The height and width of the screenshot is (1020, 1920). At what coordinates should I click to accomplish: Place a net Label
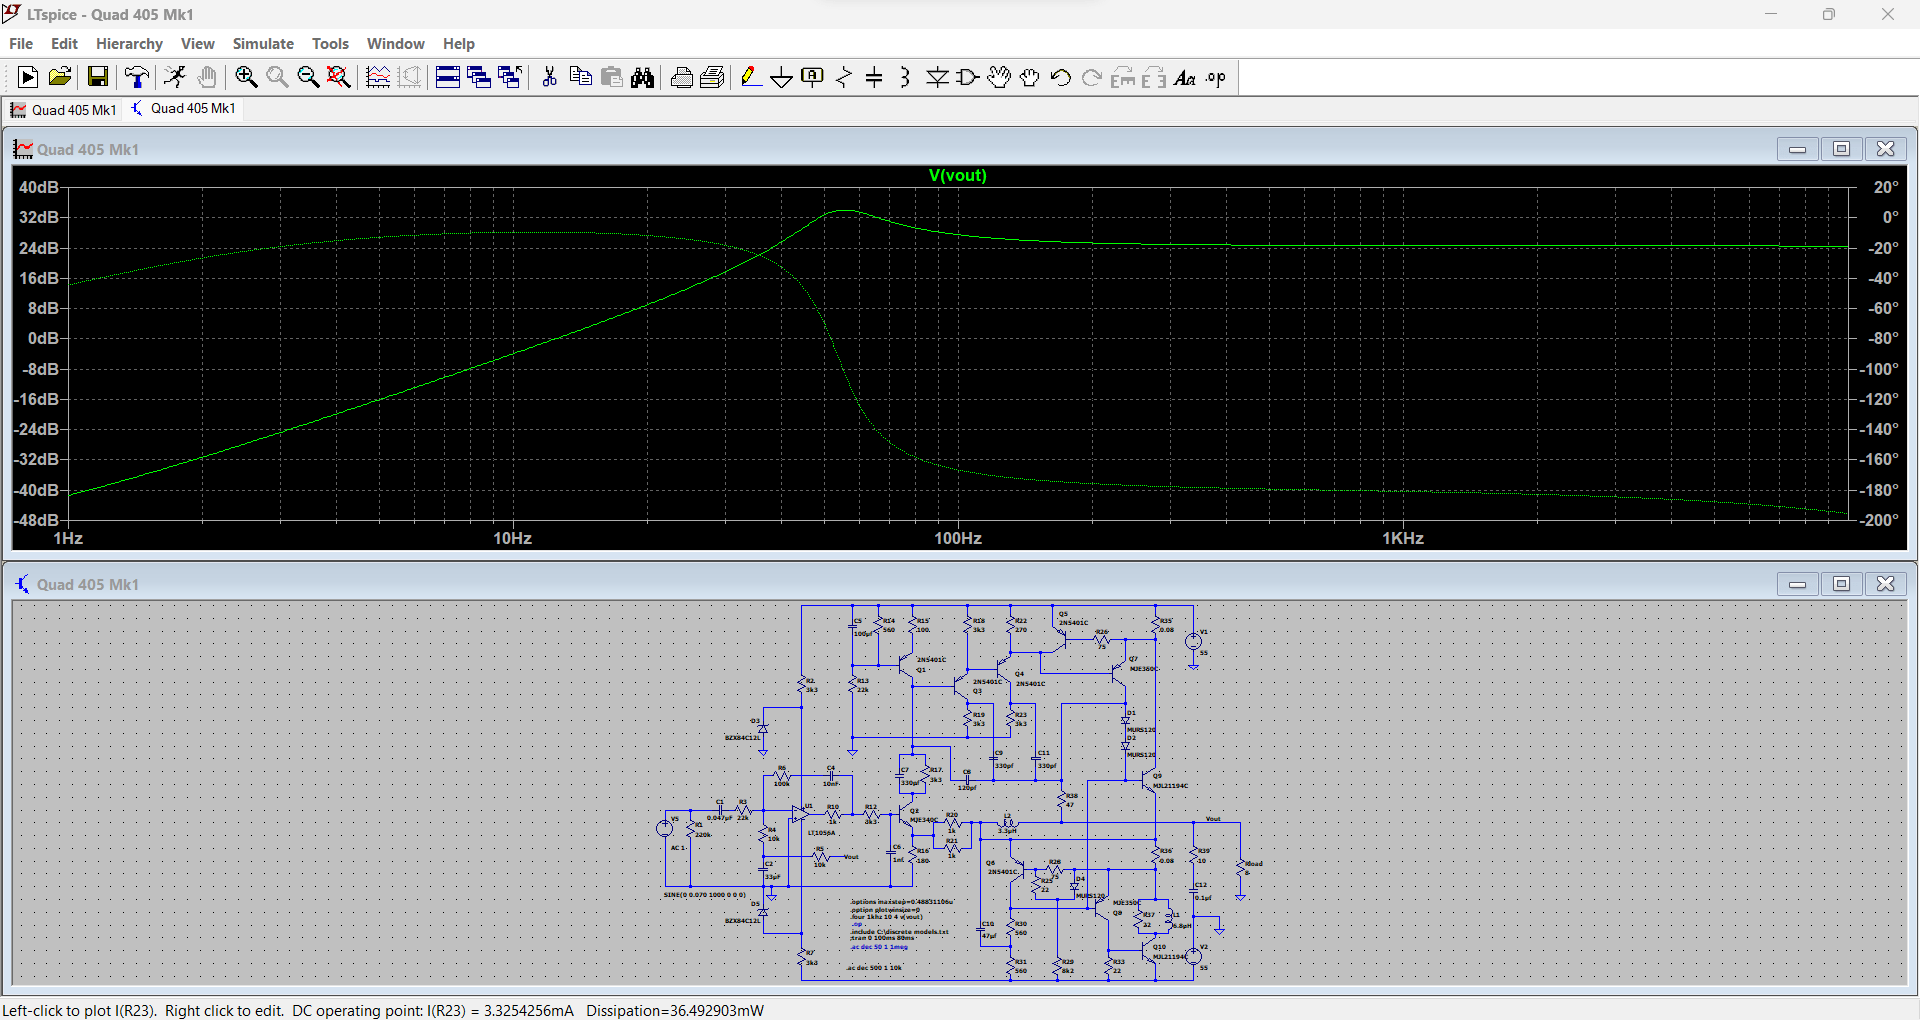tap(813, 77)
